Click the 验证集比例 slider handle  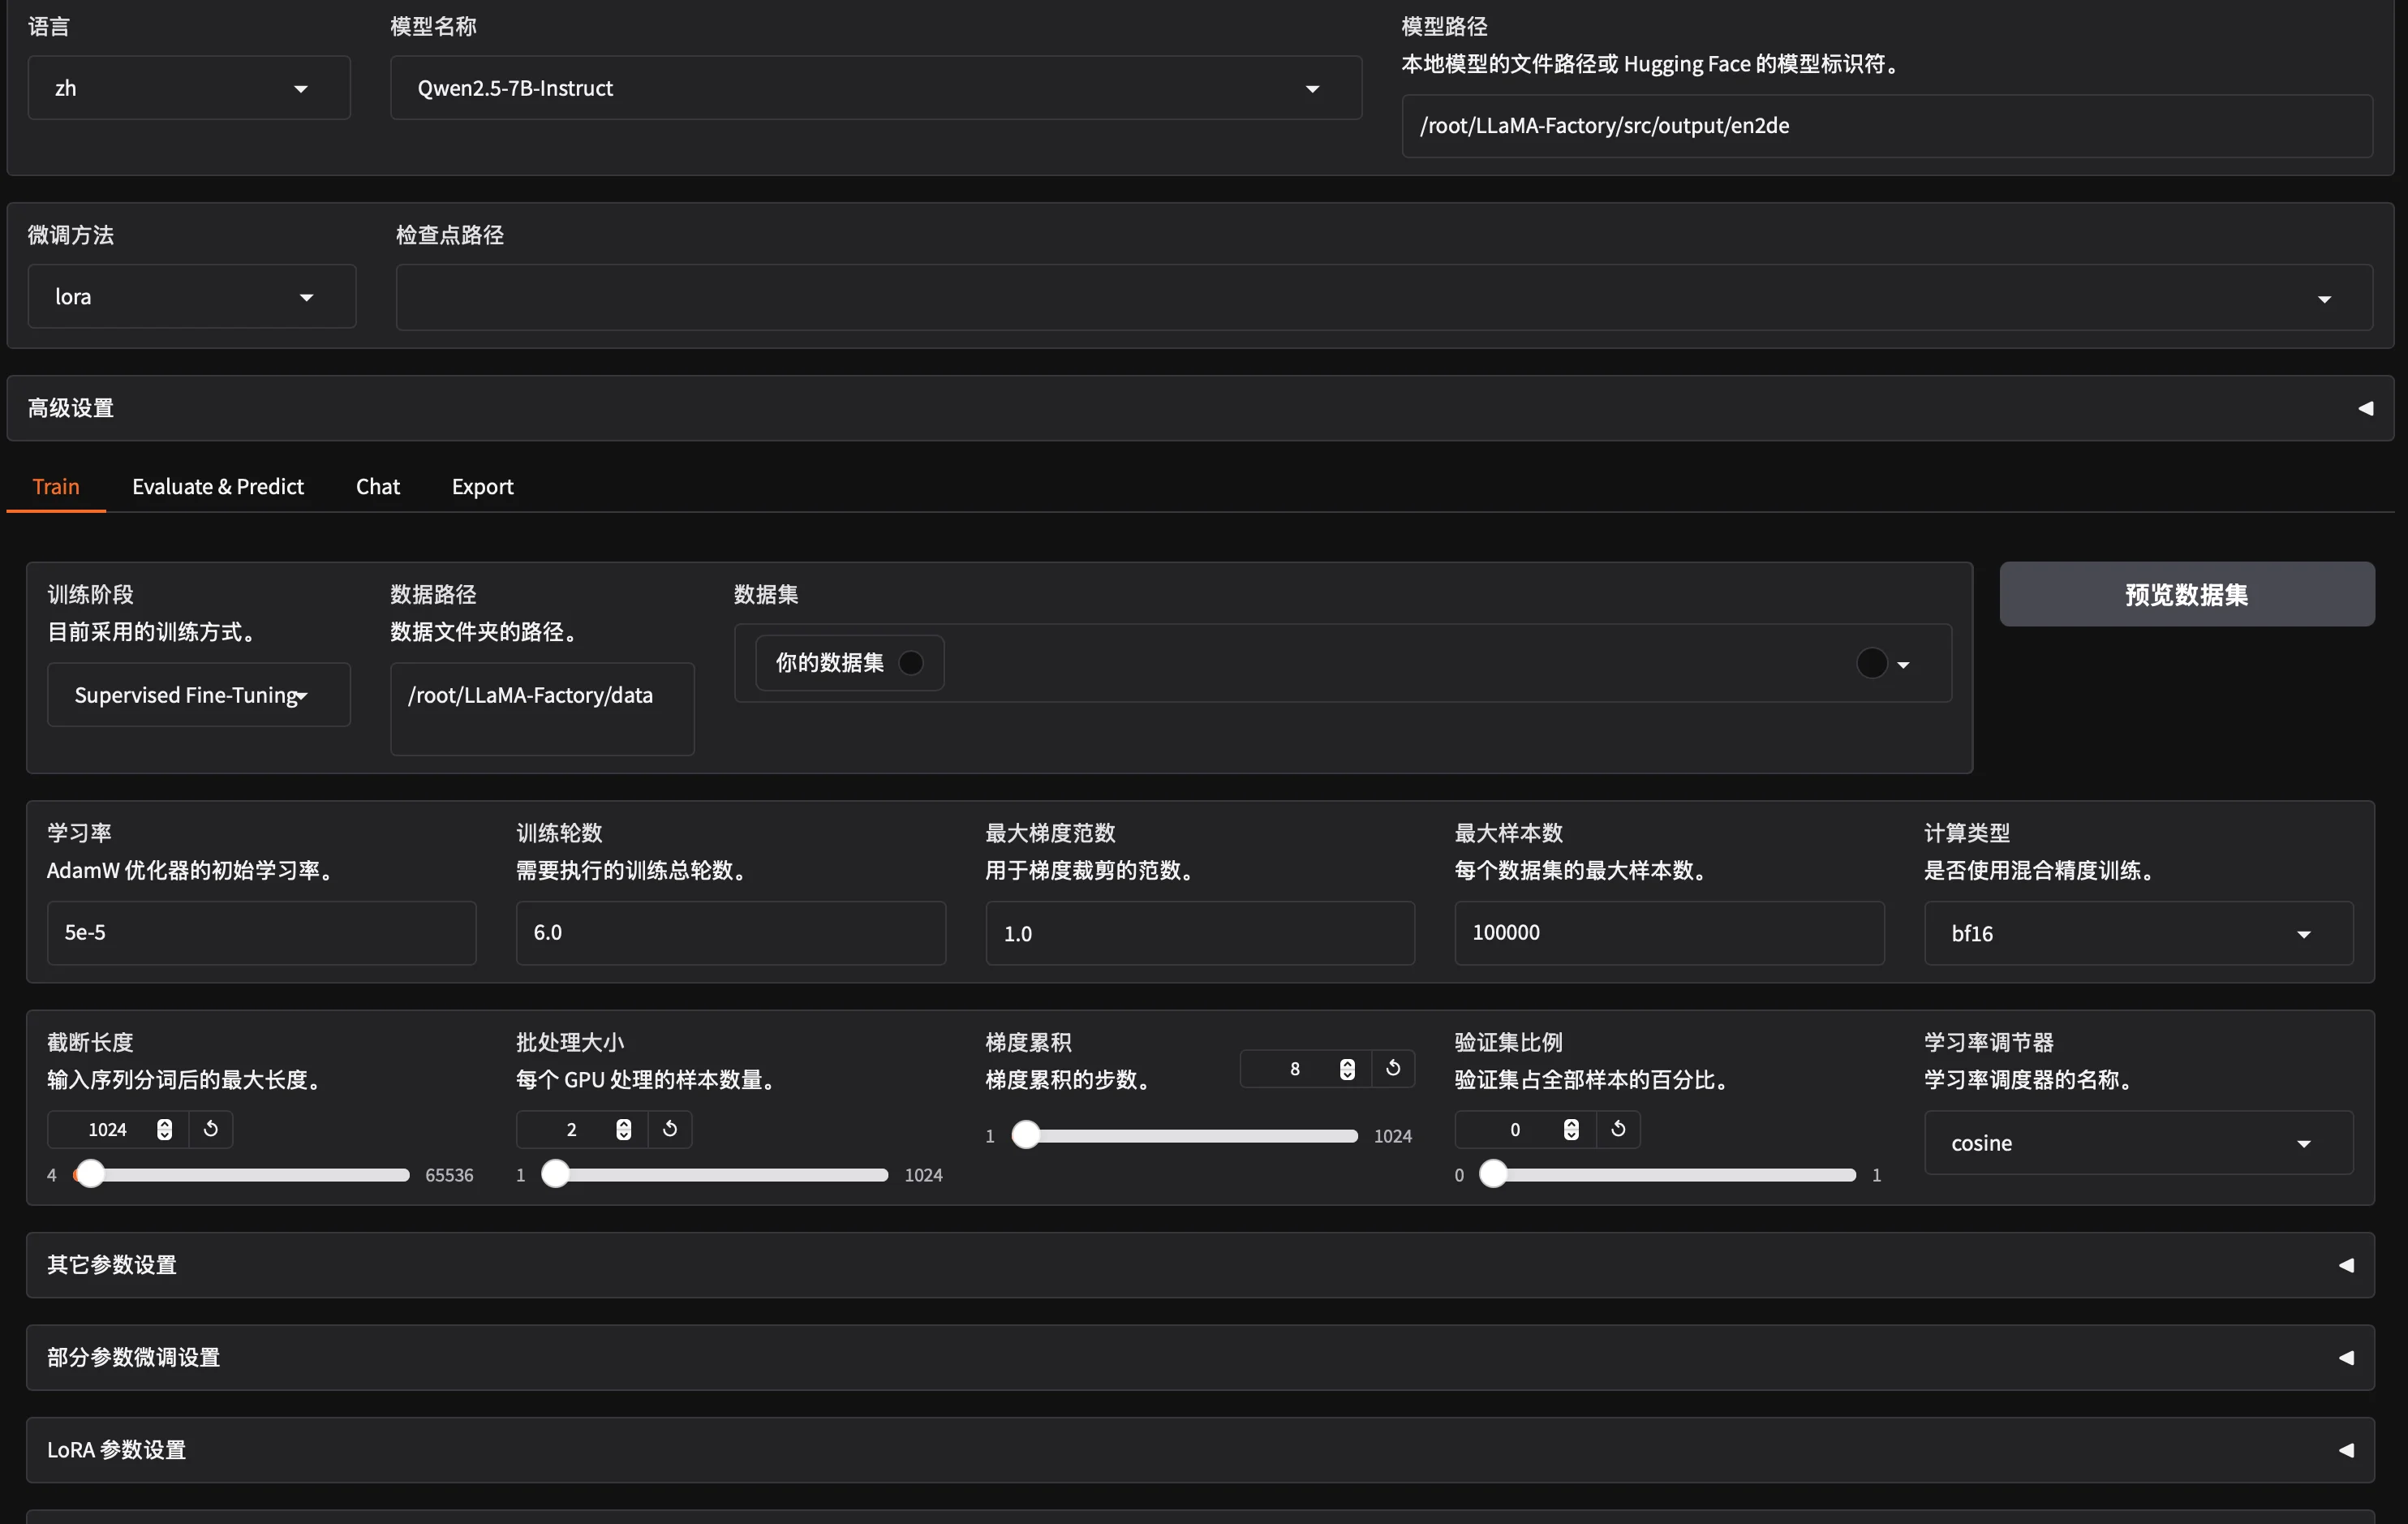tap(1492, 1174)
